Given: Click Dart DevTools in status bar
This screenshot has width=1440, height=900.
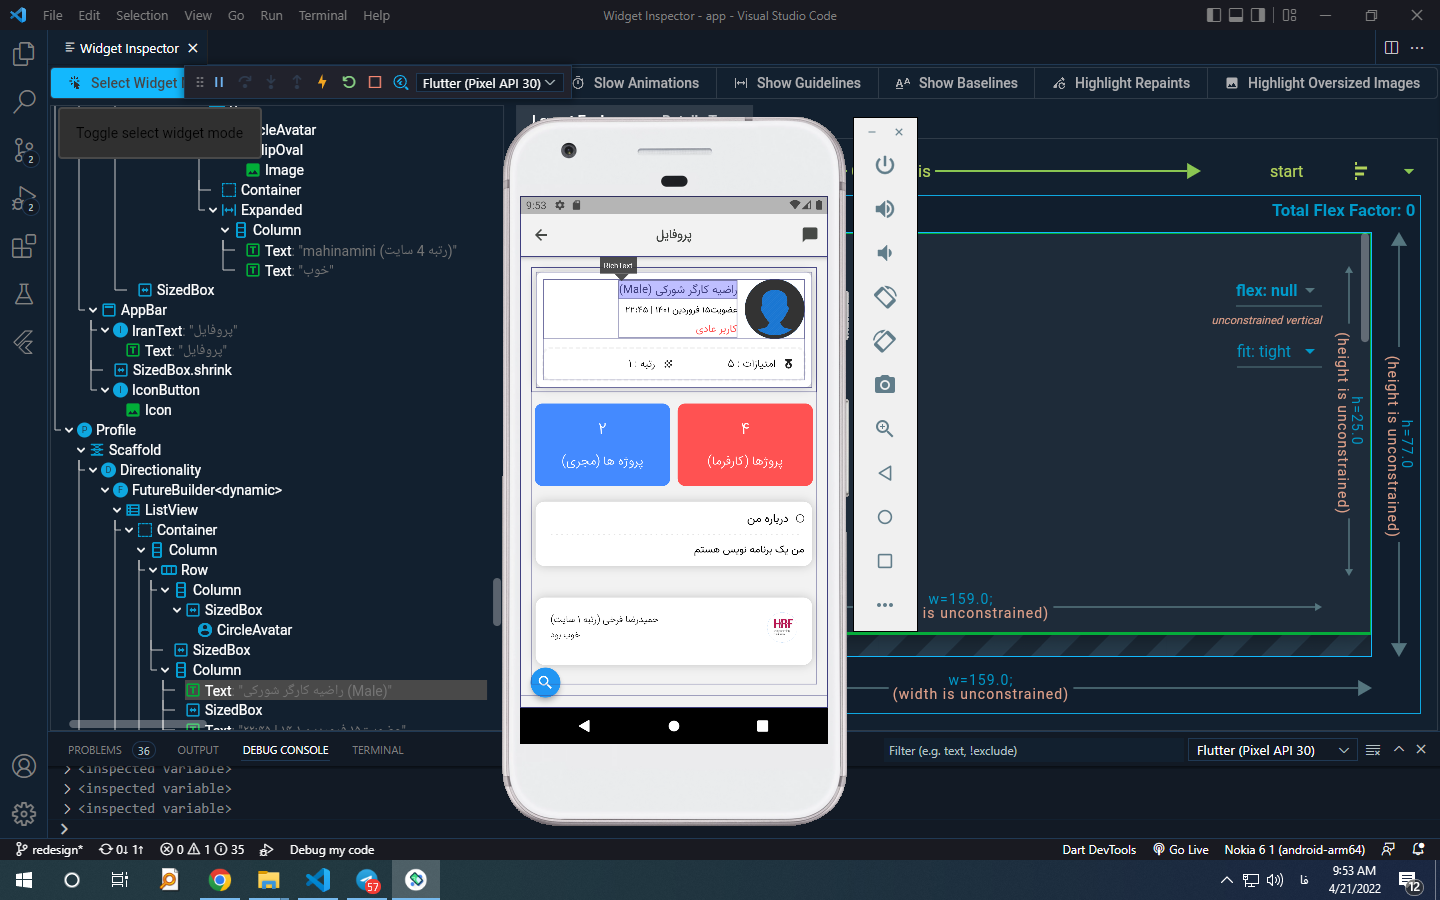Looking at the screenshot, I should tap(1099, 850).
